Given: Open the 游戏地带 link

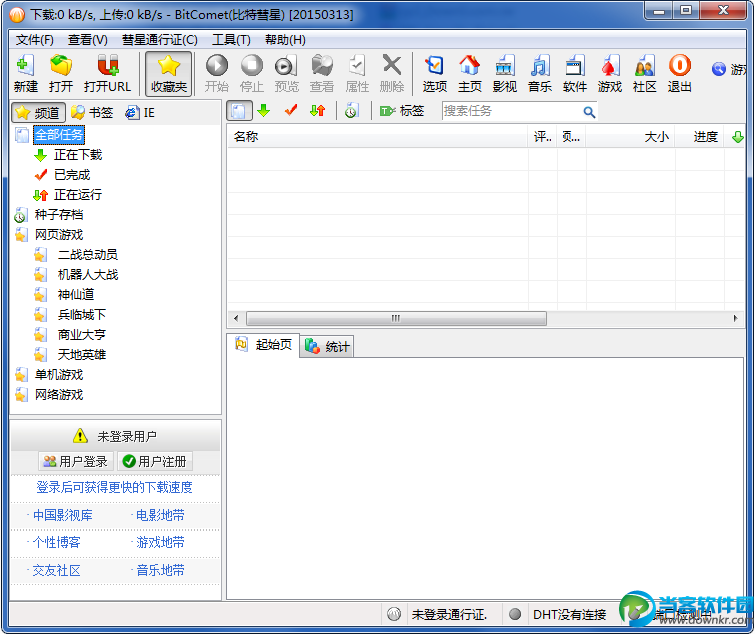Looking at the screenshot, I should [160, 543].
